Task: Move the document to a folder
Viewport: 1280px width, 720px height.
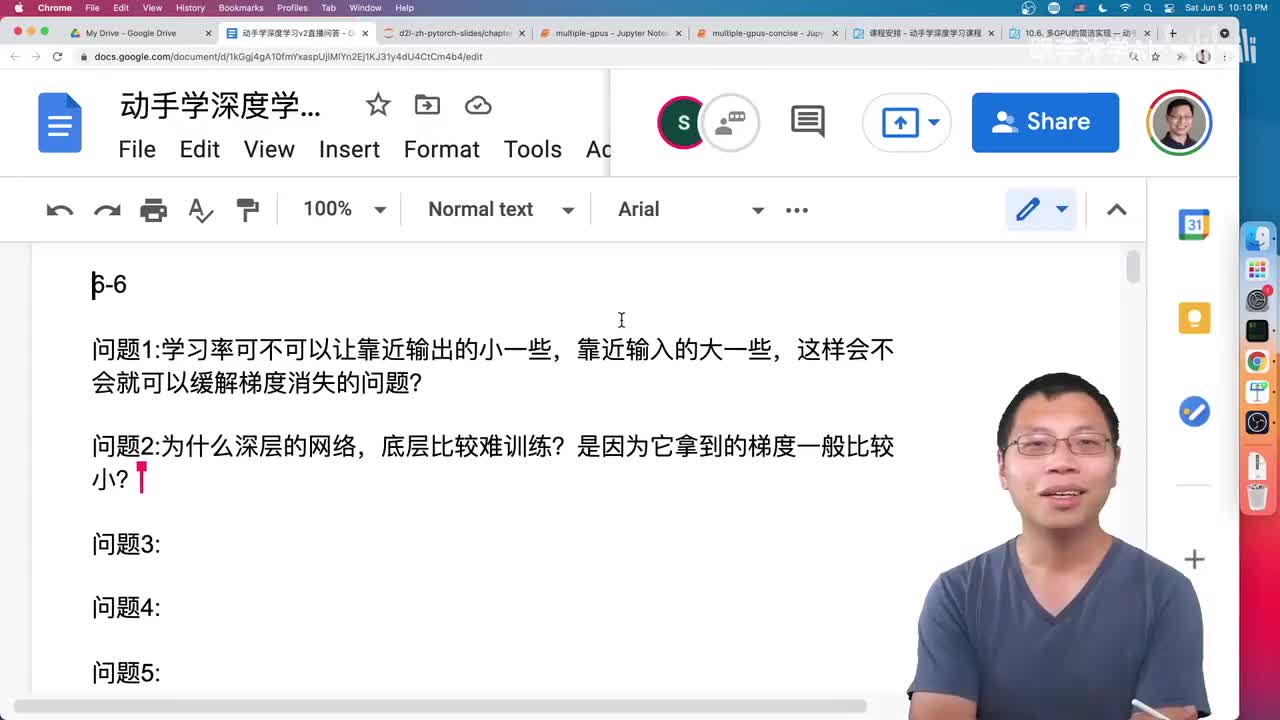Action: click(427, 105)
